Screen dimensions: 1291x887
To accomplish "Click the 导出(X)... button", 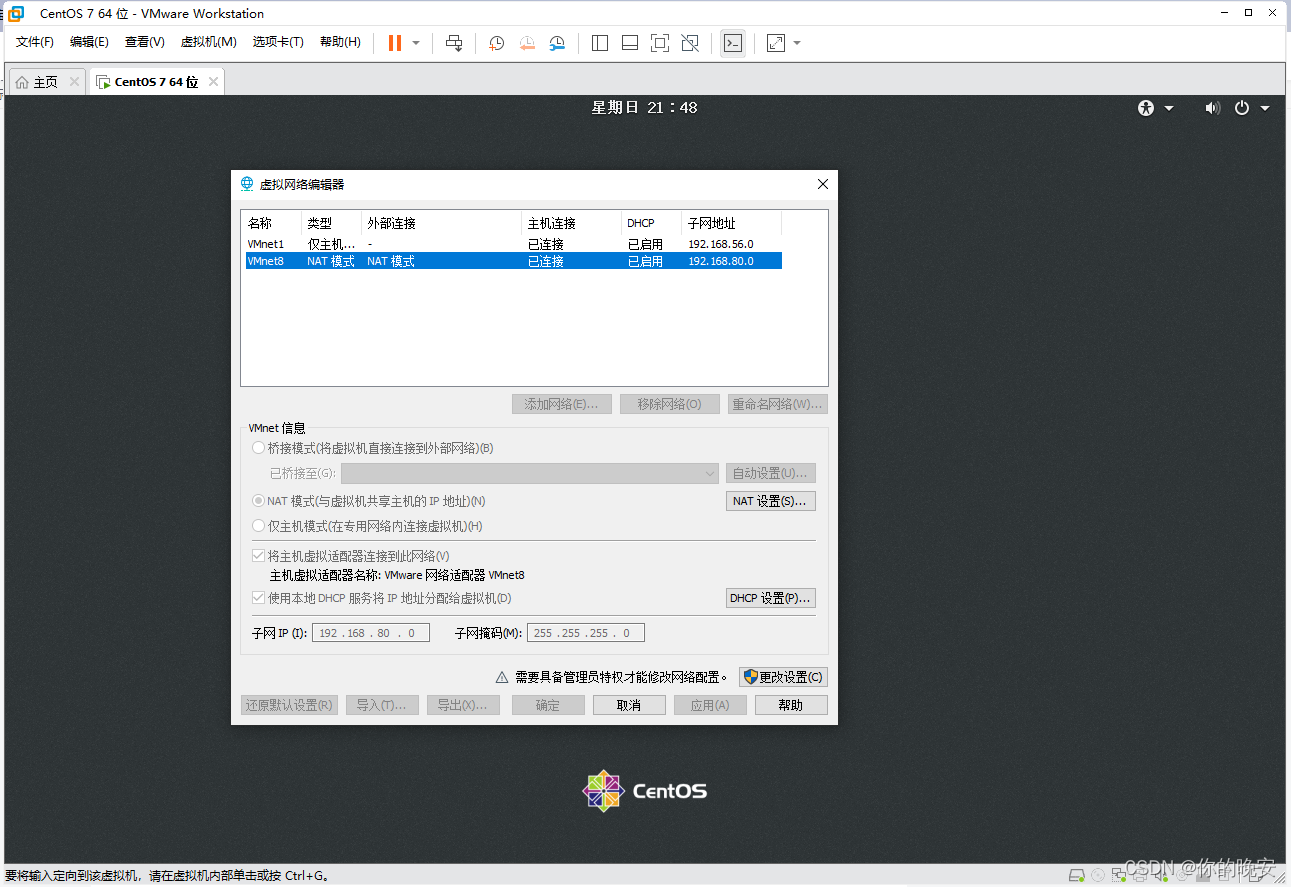I will [x=463, y=705].
